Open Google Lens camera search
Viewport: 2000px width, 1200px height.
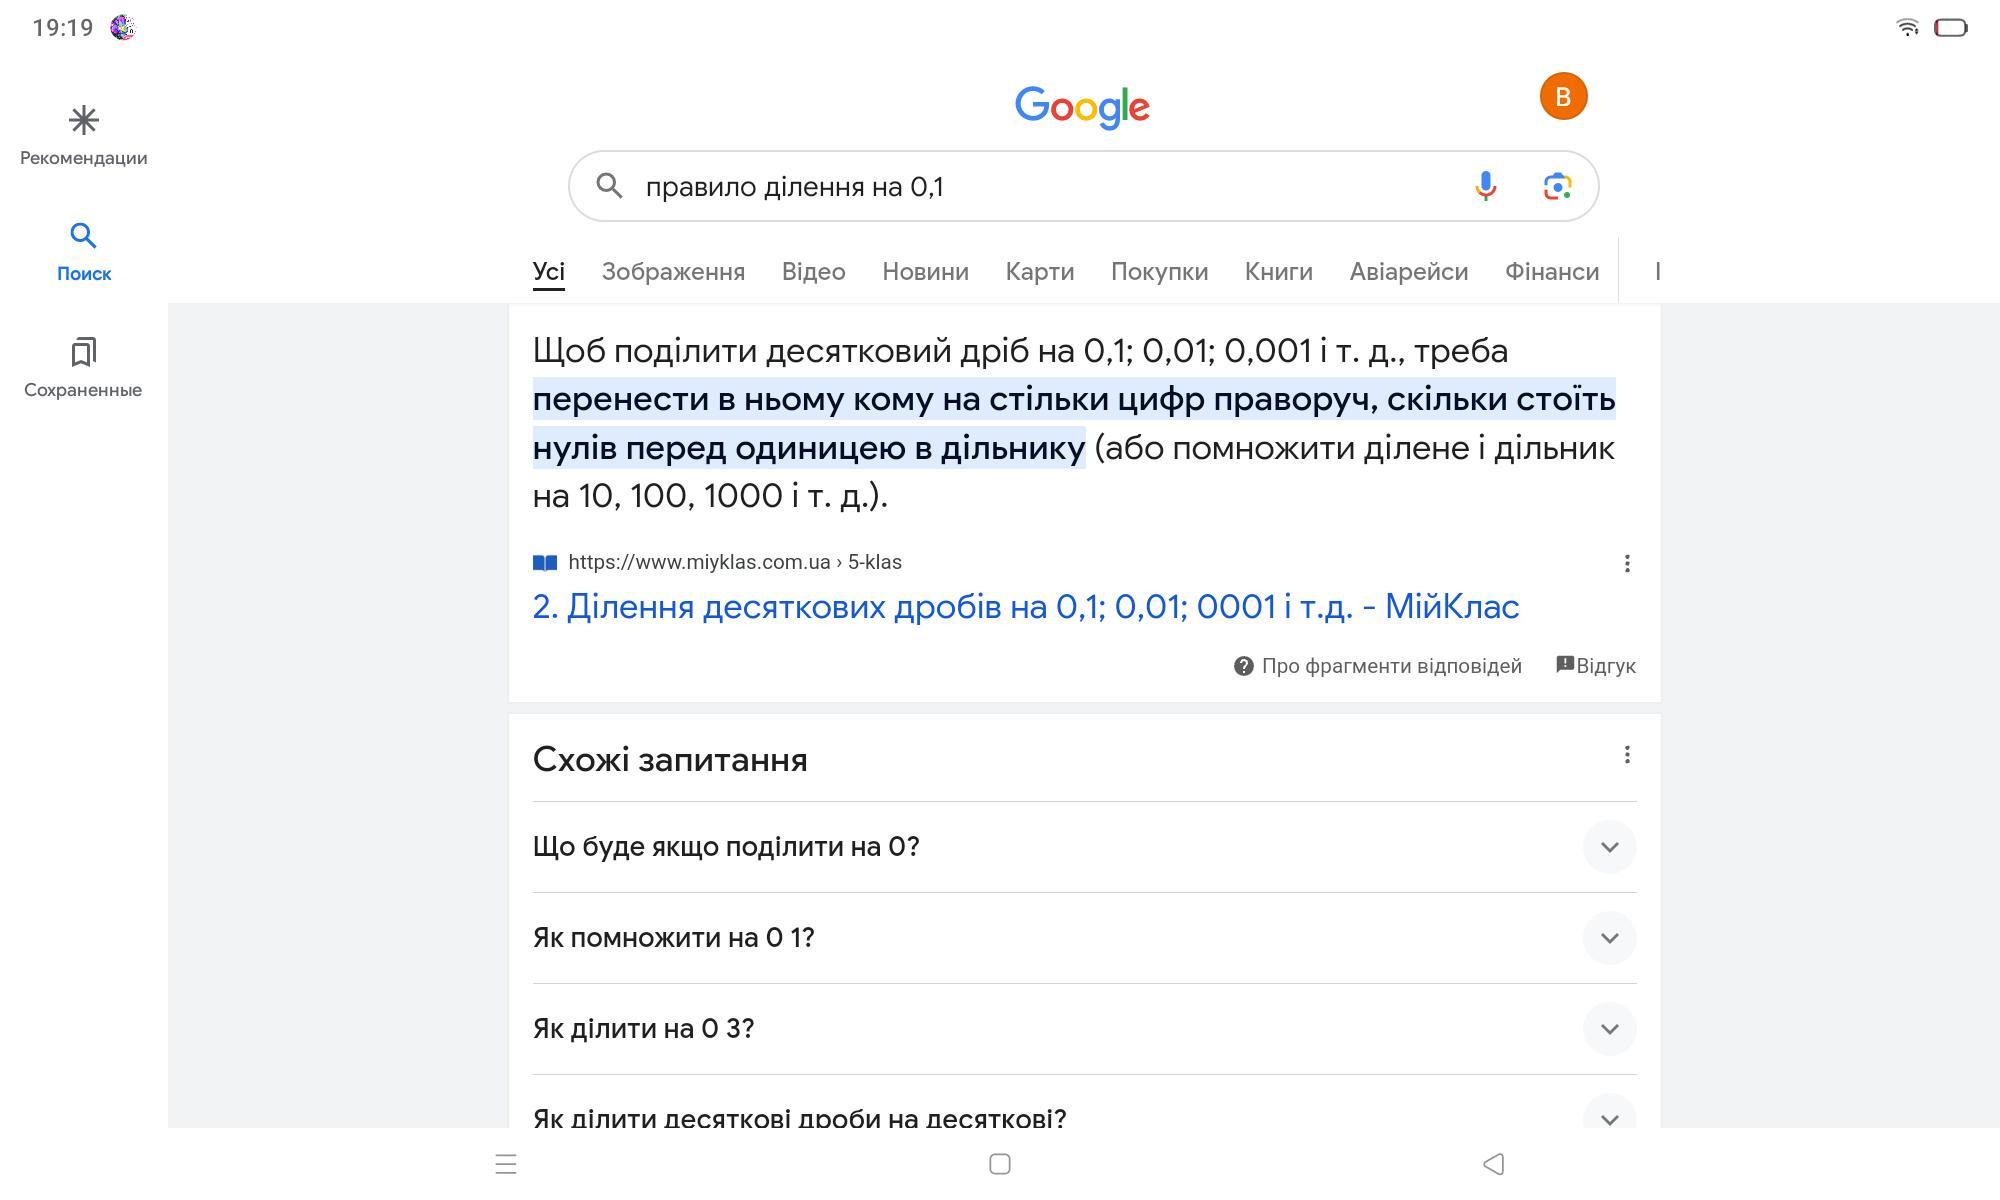point(1557,186)
